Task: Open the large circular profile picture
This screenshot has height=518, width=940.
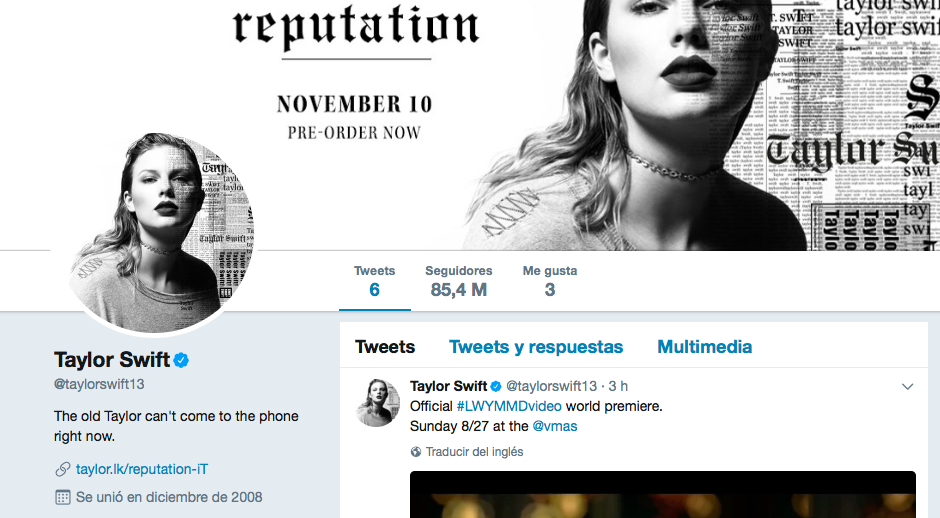Action: [x=160, y=232]
